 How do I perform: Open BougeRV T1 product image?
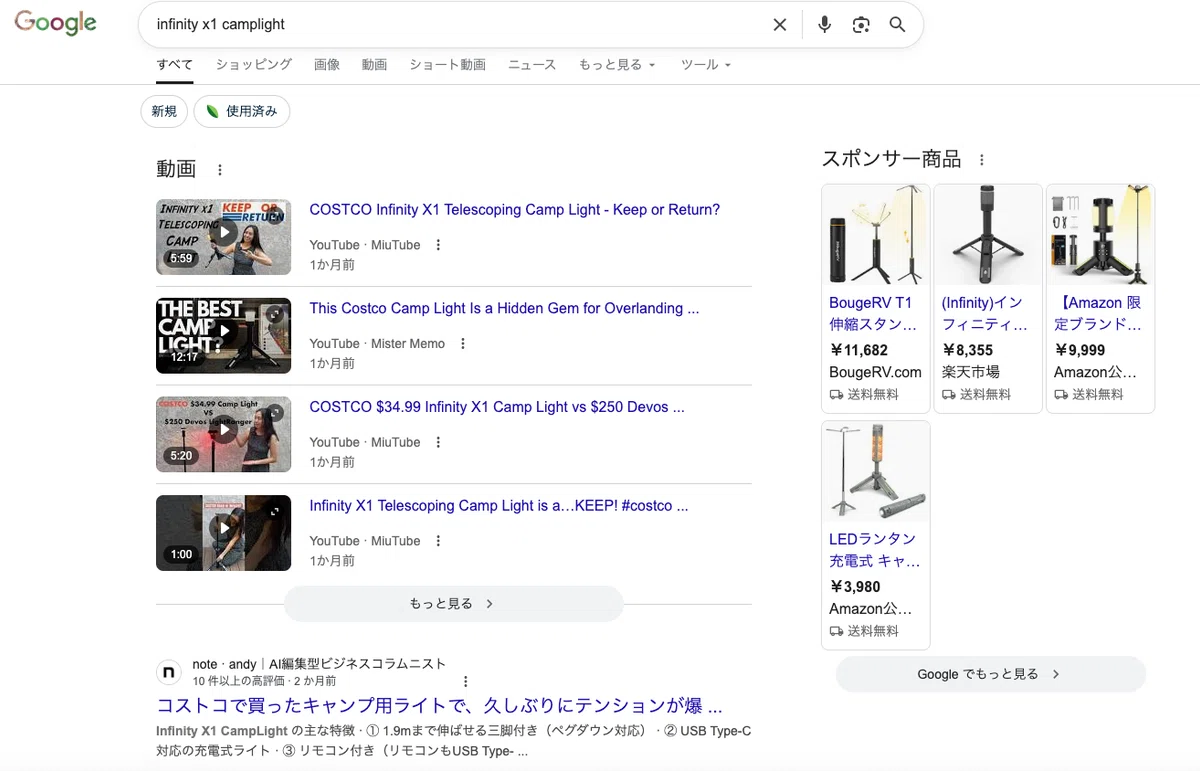pyautogui.click(x=876, y=235)
